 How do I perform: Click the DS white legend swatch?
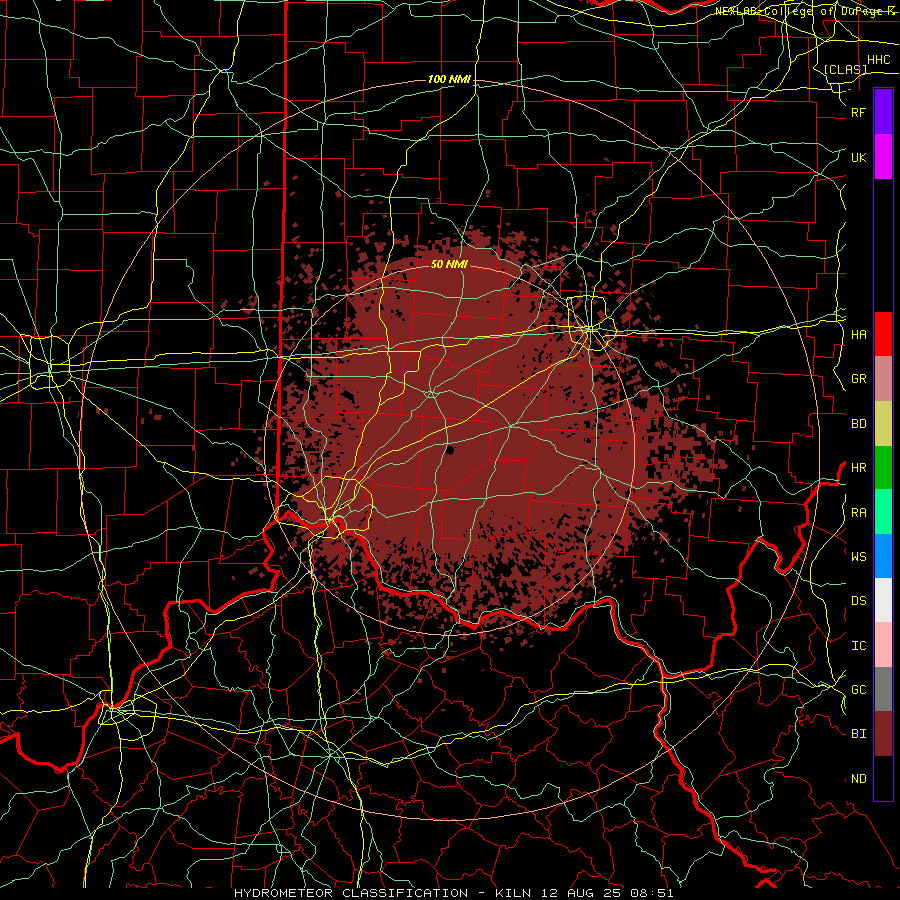[x=883, y=600]
